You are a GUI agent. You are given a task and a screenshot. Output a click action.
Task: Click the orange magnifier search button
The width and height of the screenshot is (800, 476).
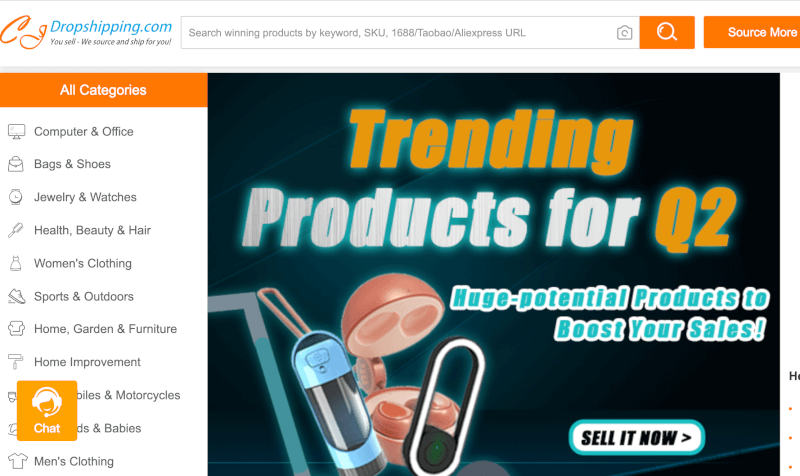pos(667,32)
